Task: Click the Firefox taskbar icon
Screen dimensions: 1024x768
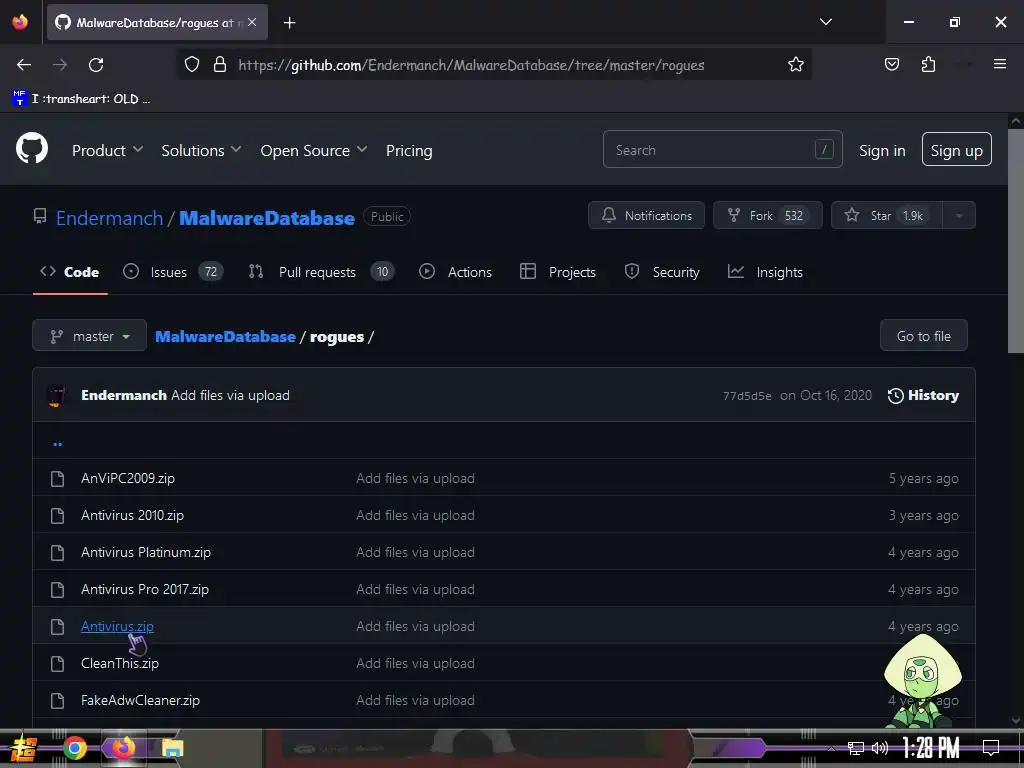Action: tap(123, 748)
